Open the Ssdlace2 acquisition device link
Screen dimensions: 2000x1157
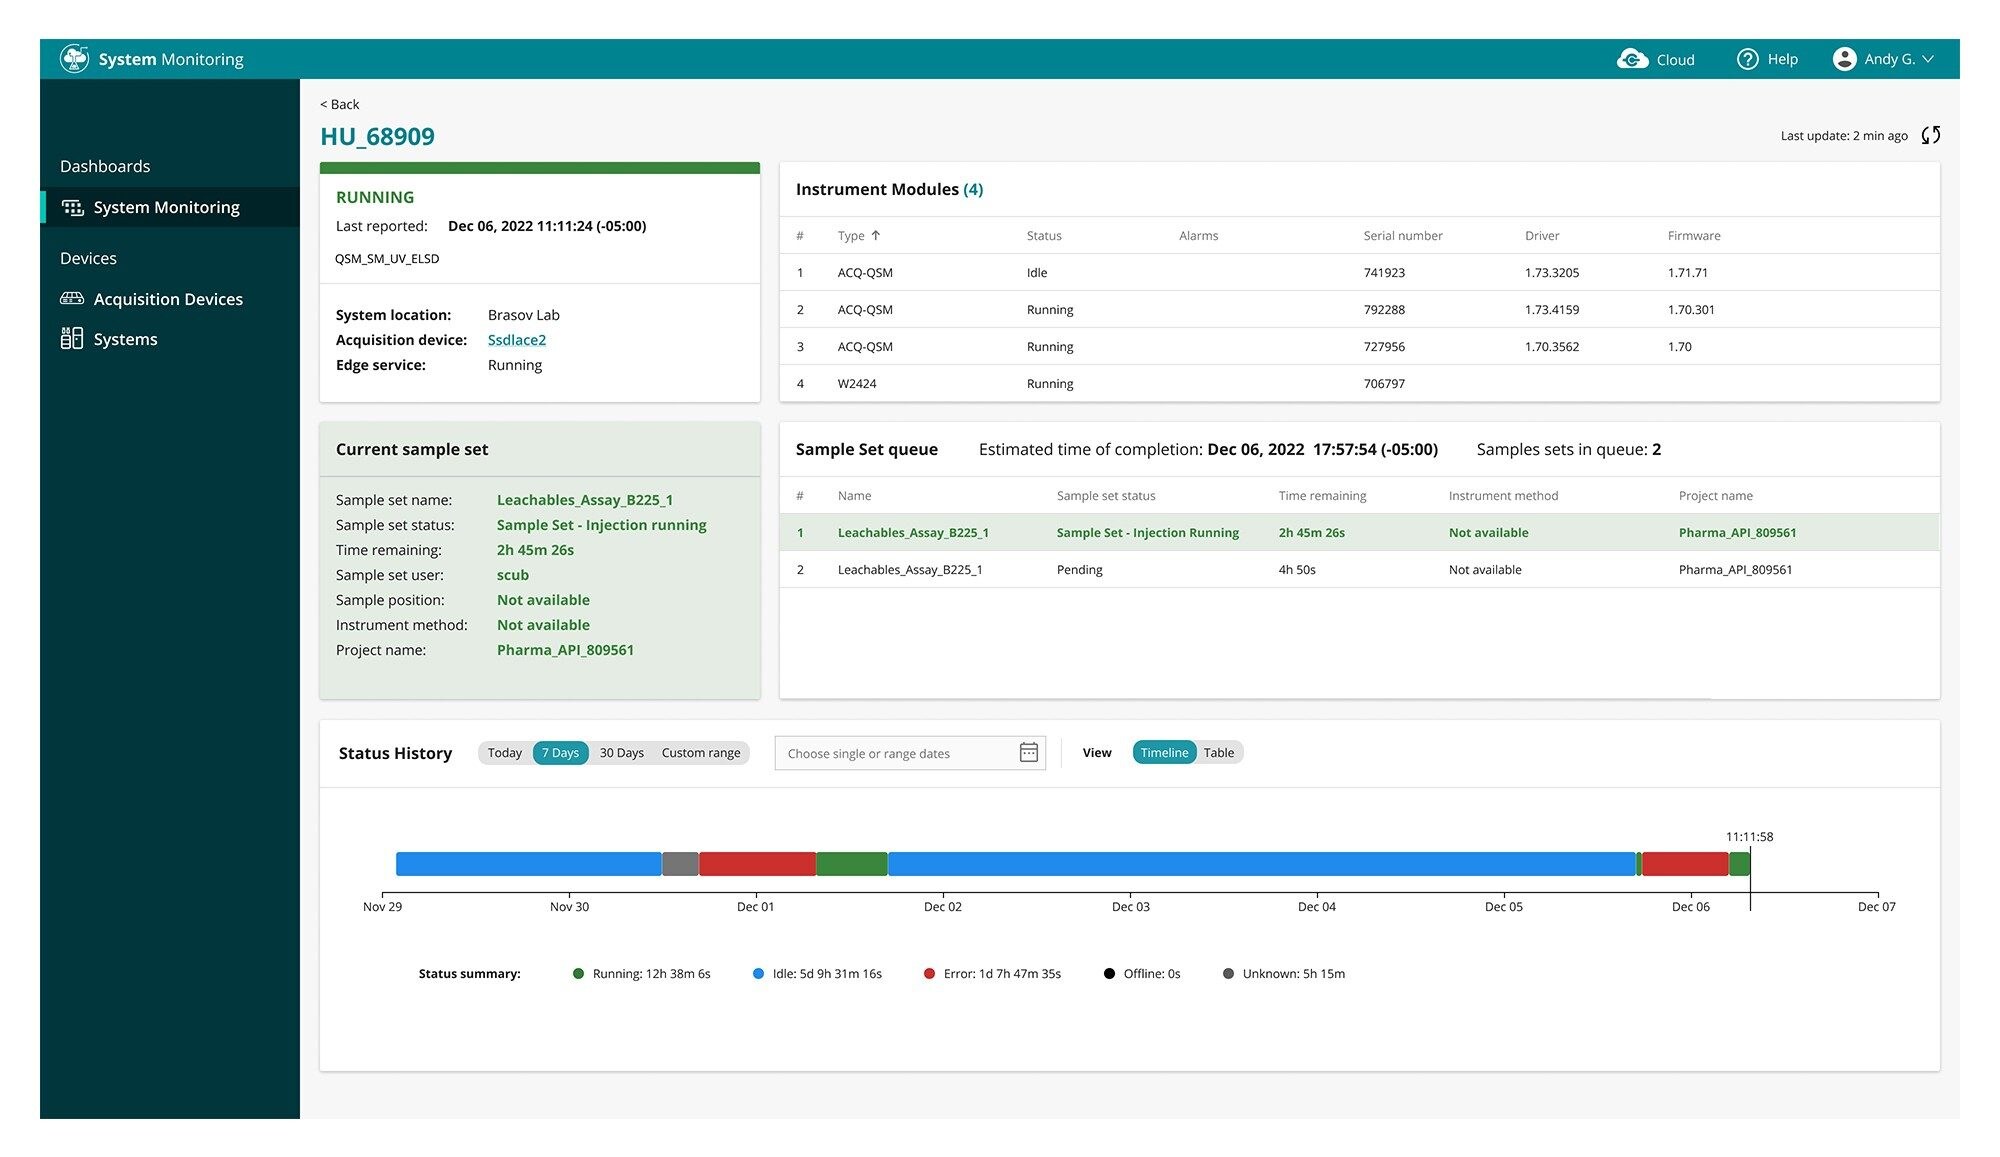point(516,339)
